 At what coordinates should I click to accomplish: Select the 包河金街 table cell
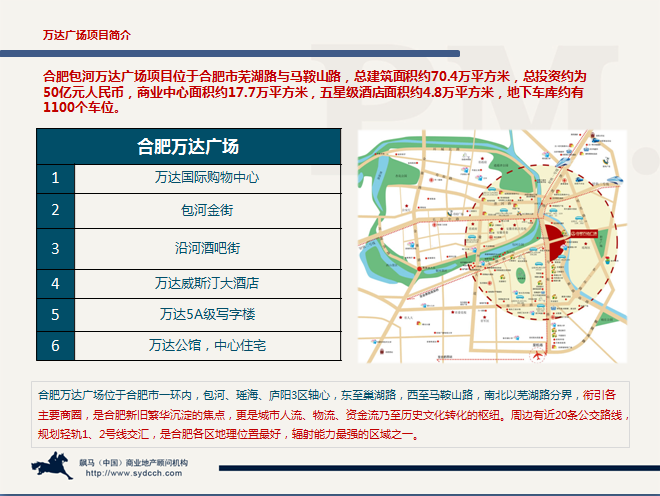click(x=207, y=211)
